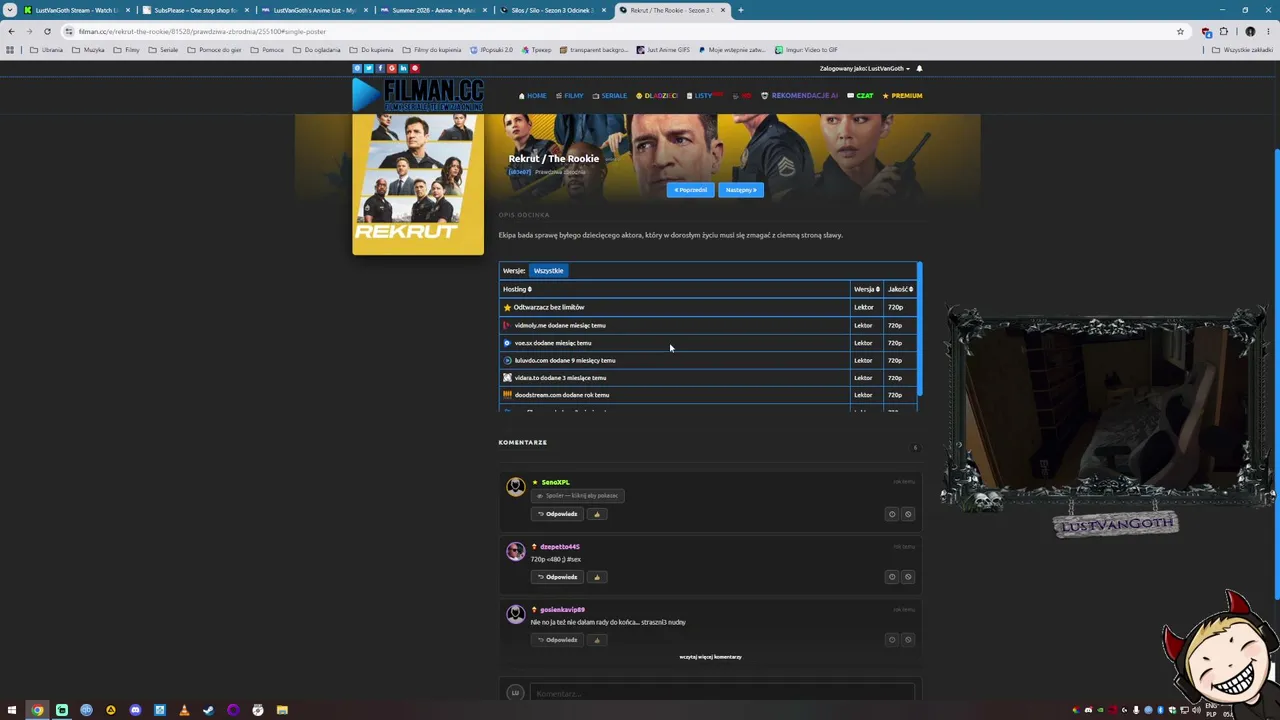Screen dimensions: 1280x720
Task: Click the Rekrut poster thumbnail
Action: (418, 185)
